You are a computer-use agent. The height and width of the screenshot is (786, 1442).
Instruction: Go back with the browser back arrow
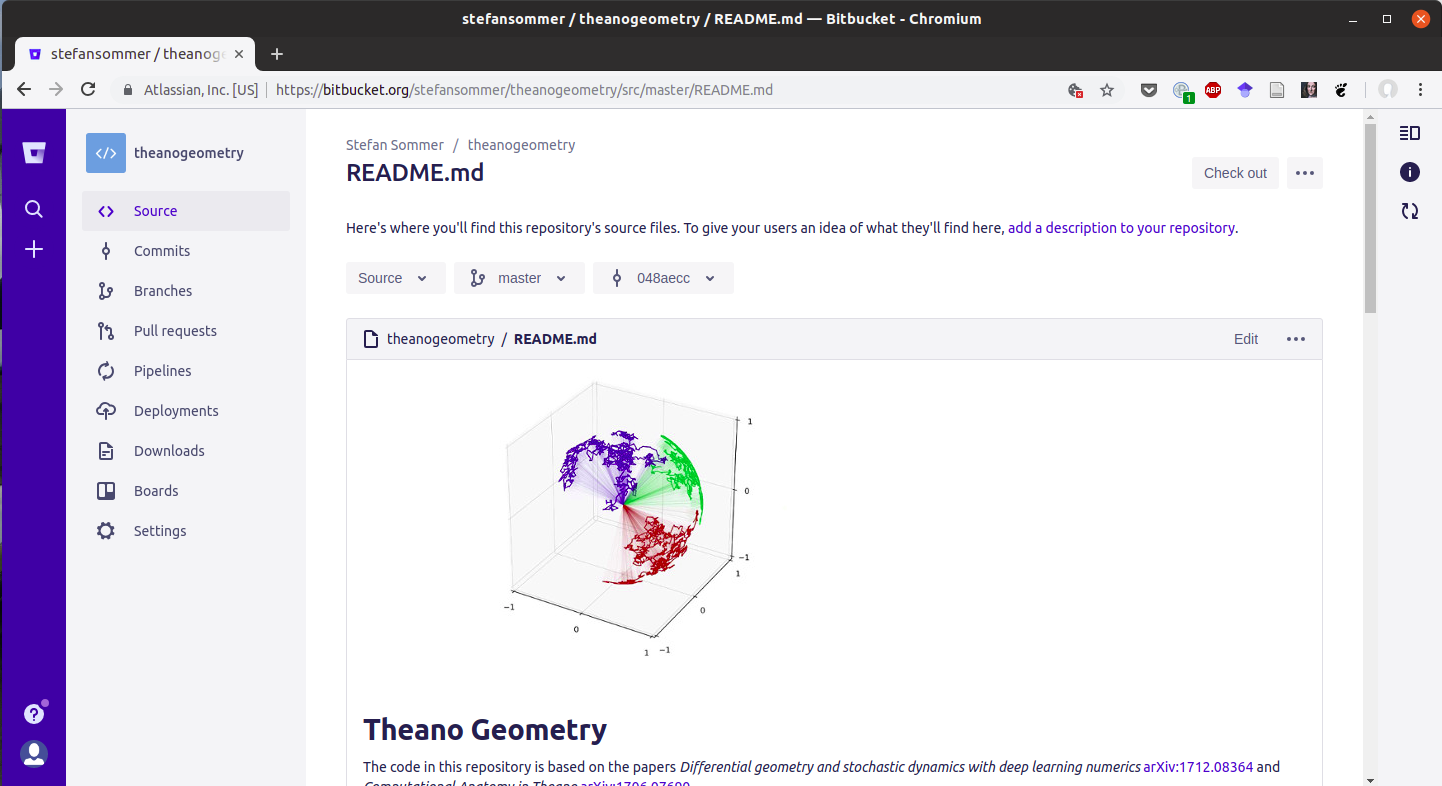(24, 90)
